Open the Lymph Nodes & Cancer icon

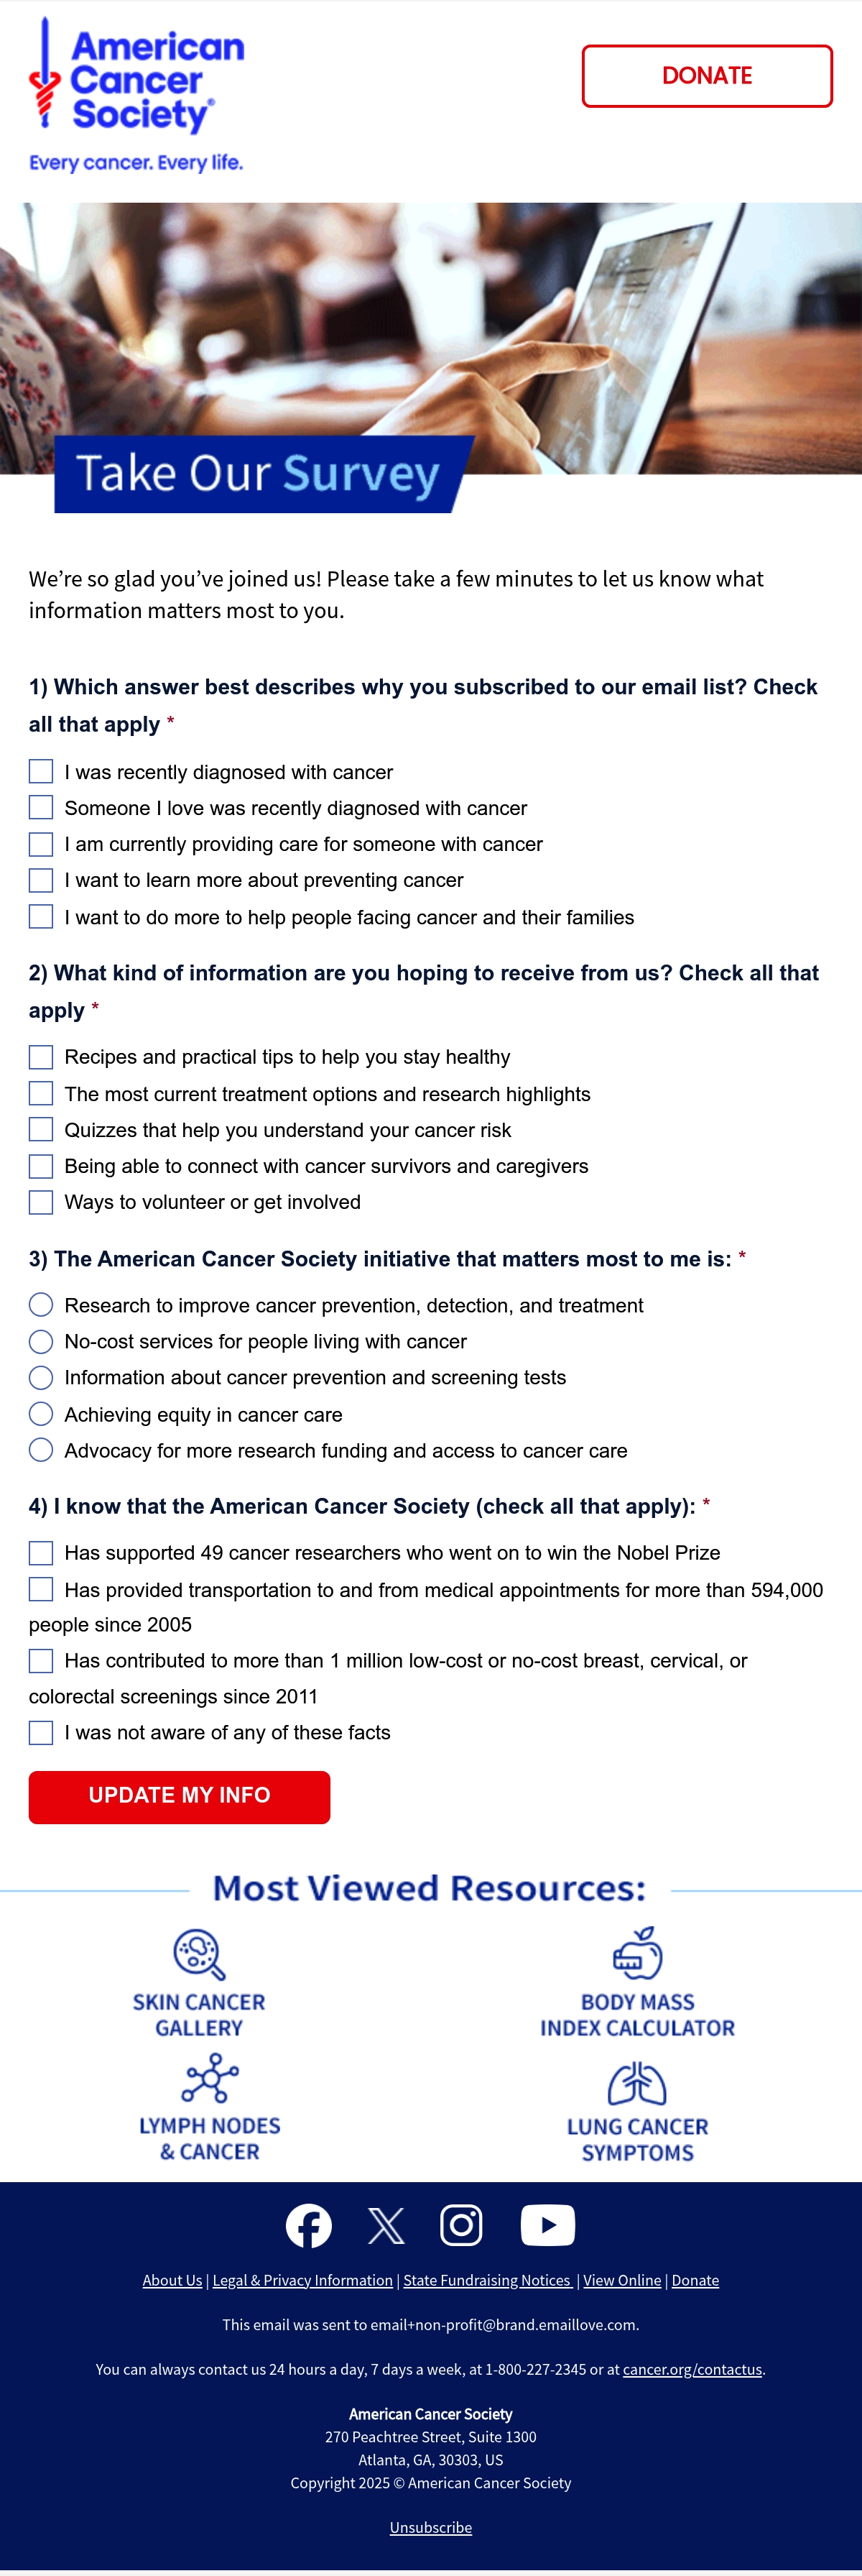tap(210, 2078)
